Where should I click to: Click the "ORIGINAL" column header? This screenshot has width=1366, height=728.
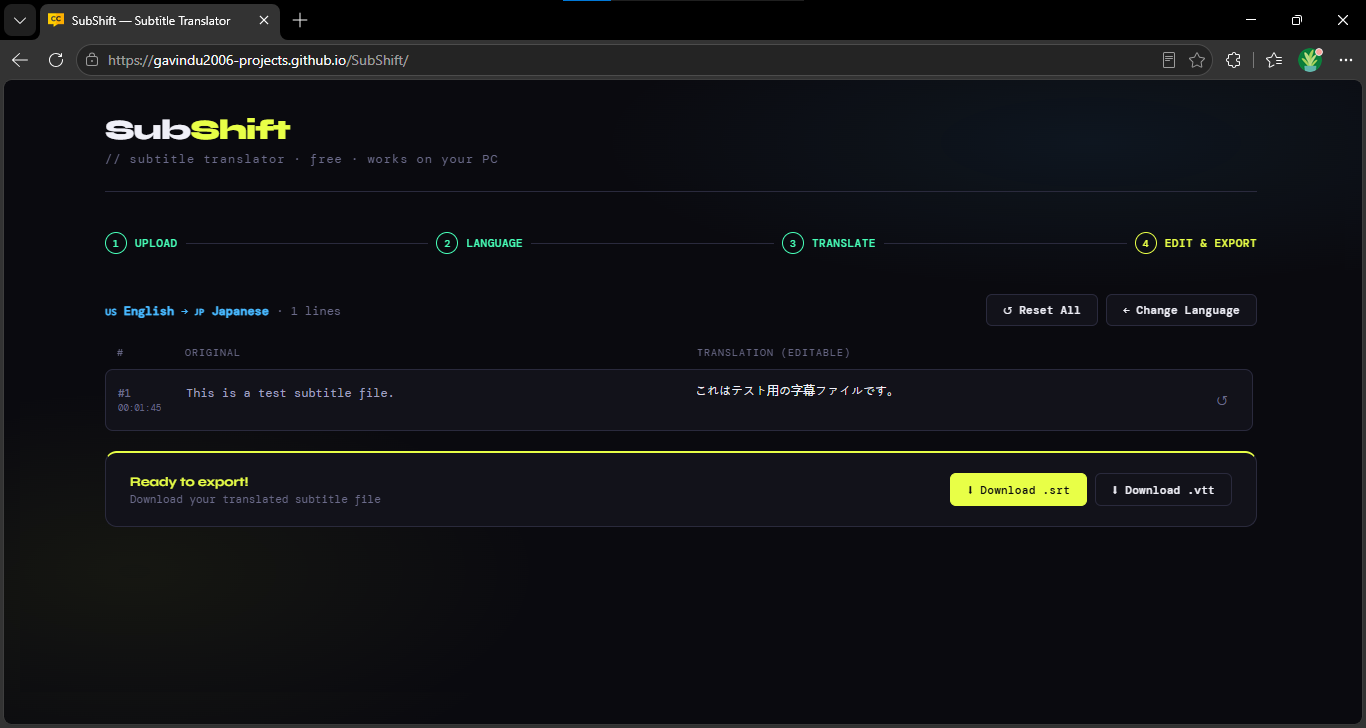point(212,353)
